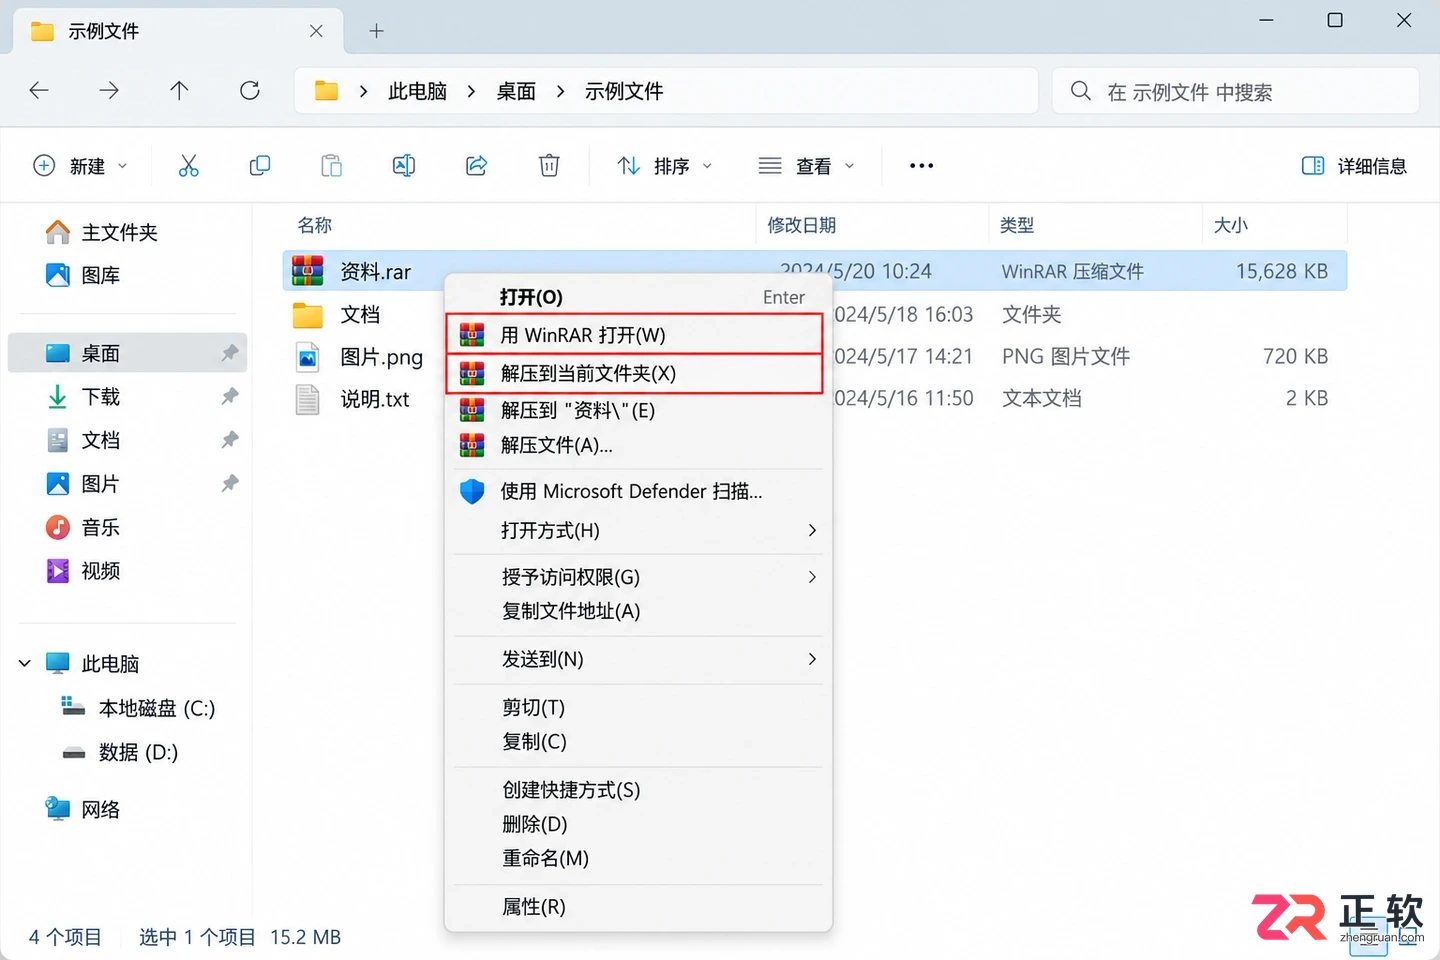Sort by 大小 column header
The width and height of the screenshot is (1440, 960).
point(1230,225)
